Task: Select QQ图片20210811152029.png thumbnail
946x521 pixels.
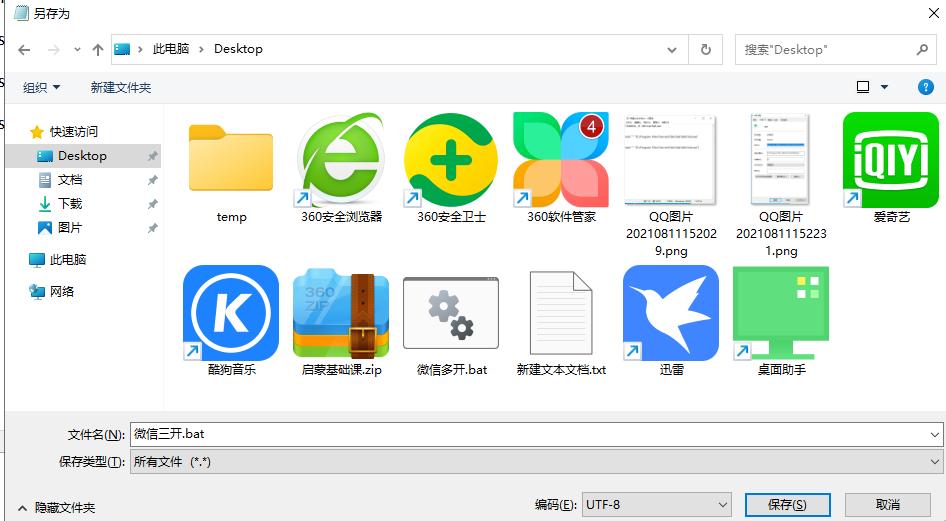Action: click(670, 159)
